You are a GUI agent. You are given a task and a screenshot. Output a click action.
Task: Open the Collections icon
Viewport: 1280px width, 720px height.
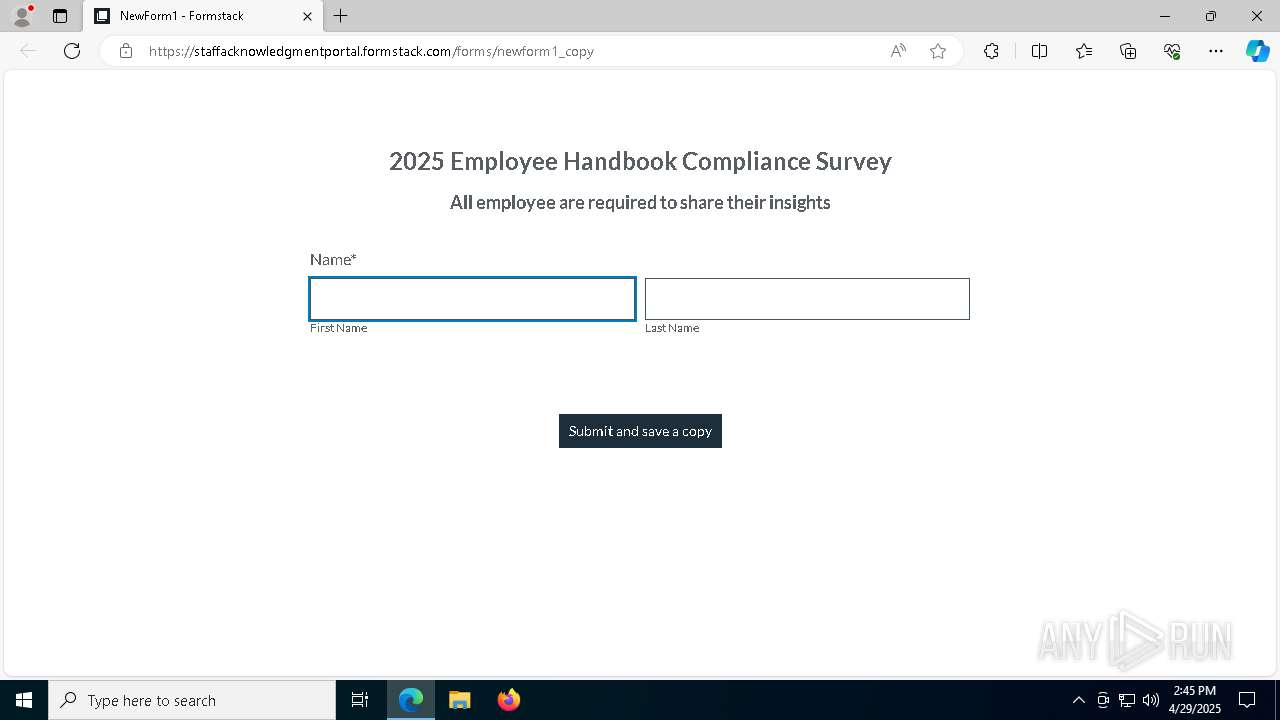point(1128,51)
